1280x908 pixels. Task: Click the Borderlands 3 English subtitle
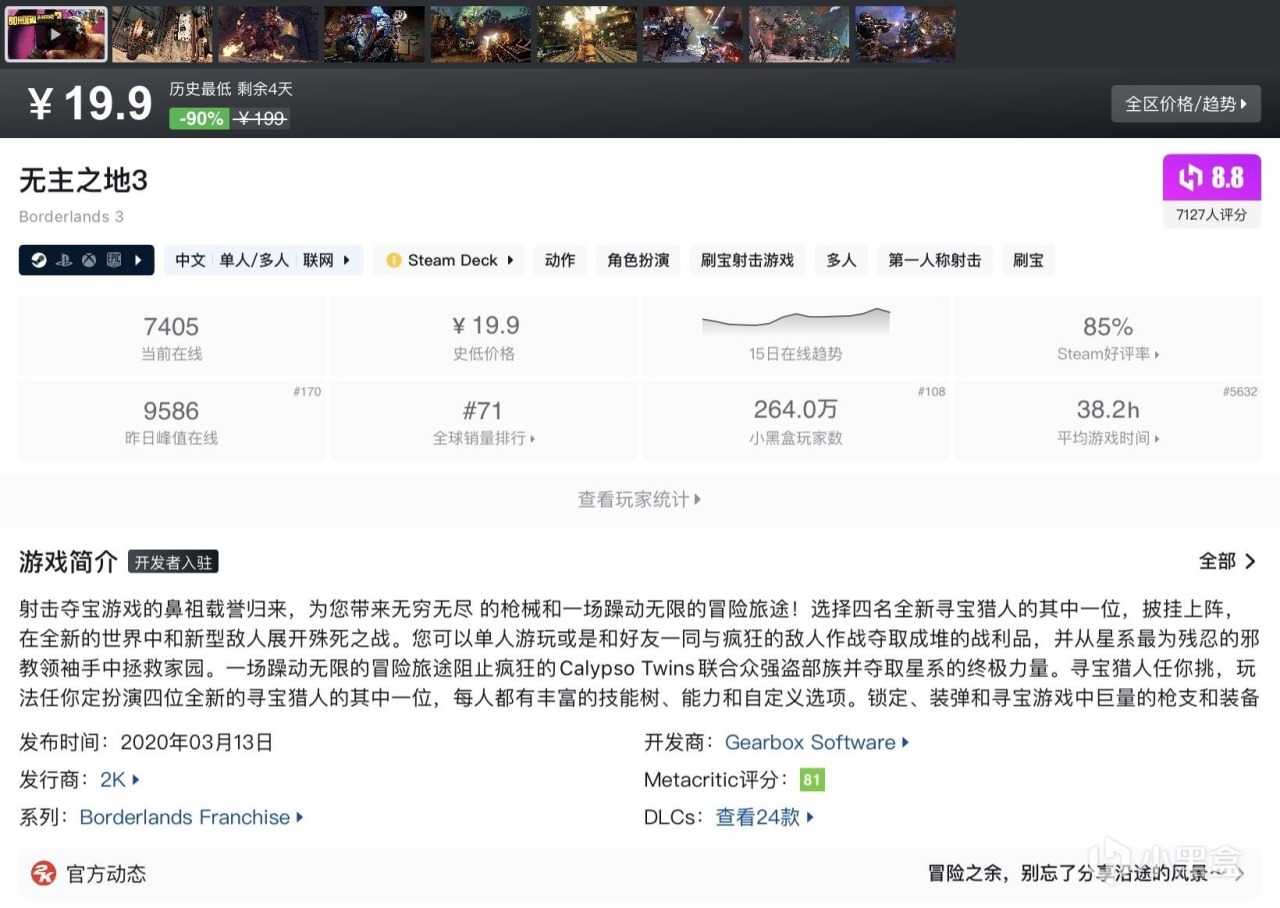click(72, 216)
